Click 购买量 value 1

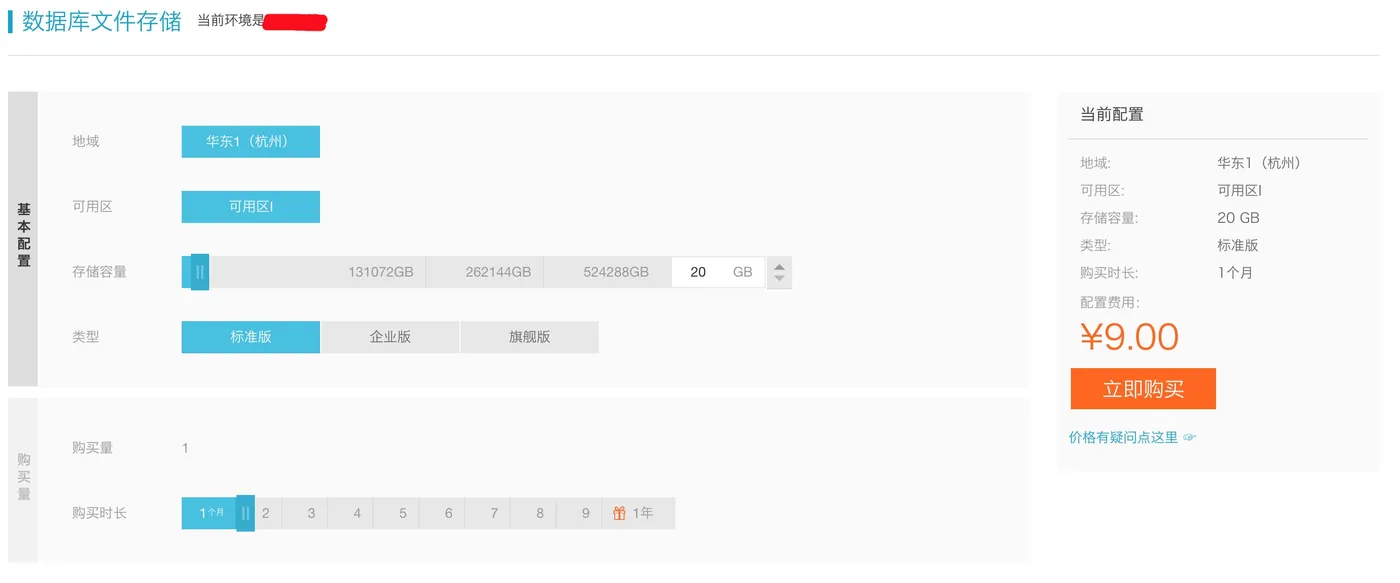tap(185, 448)
